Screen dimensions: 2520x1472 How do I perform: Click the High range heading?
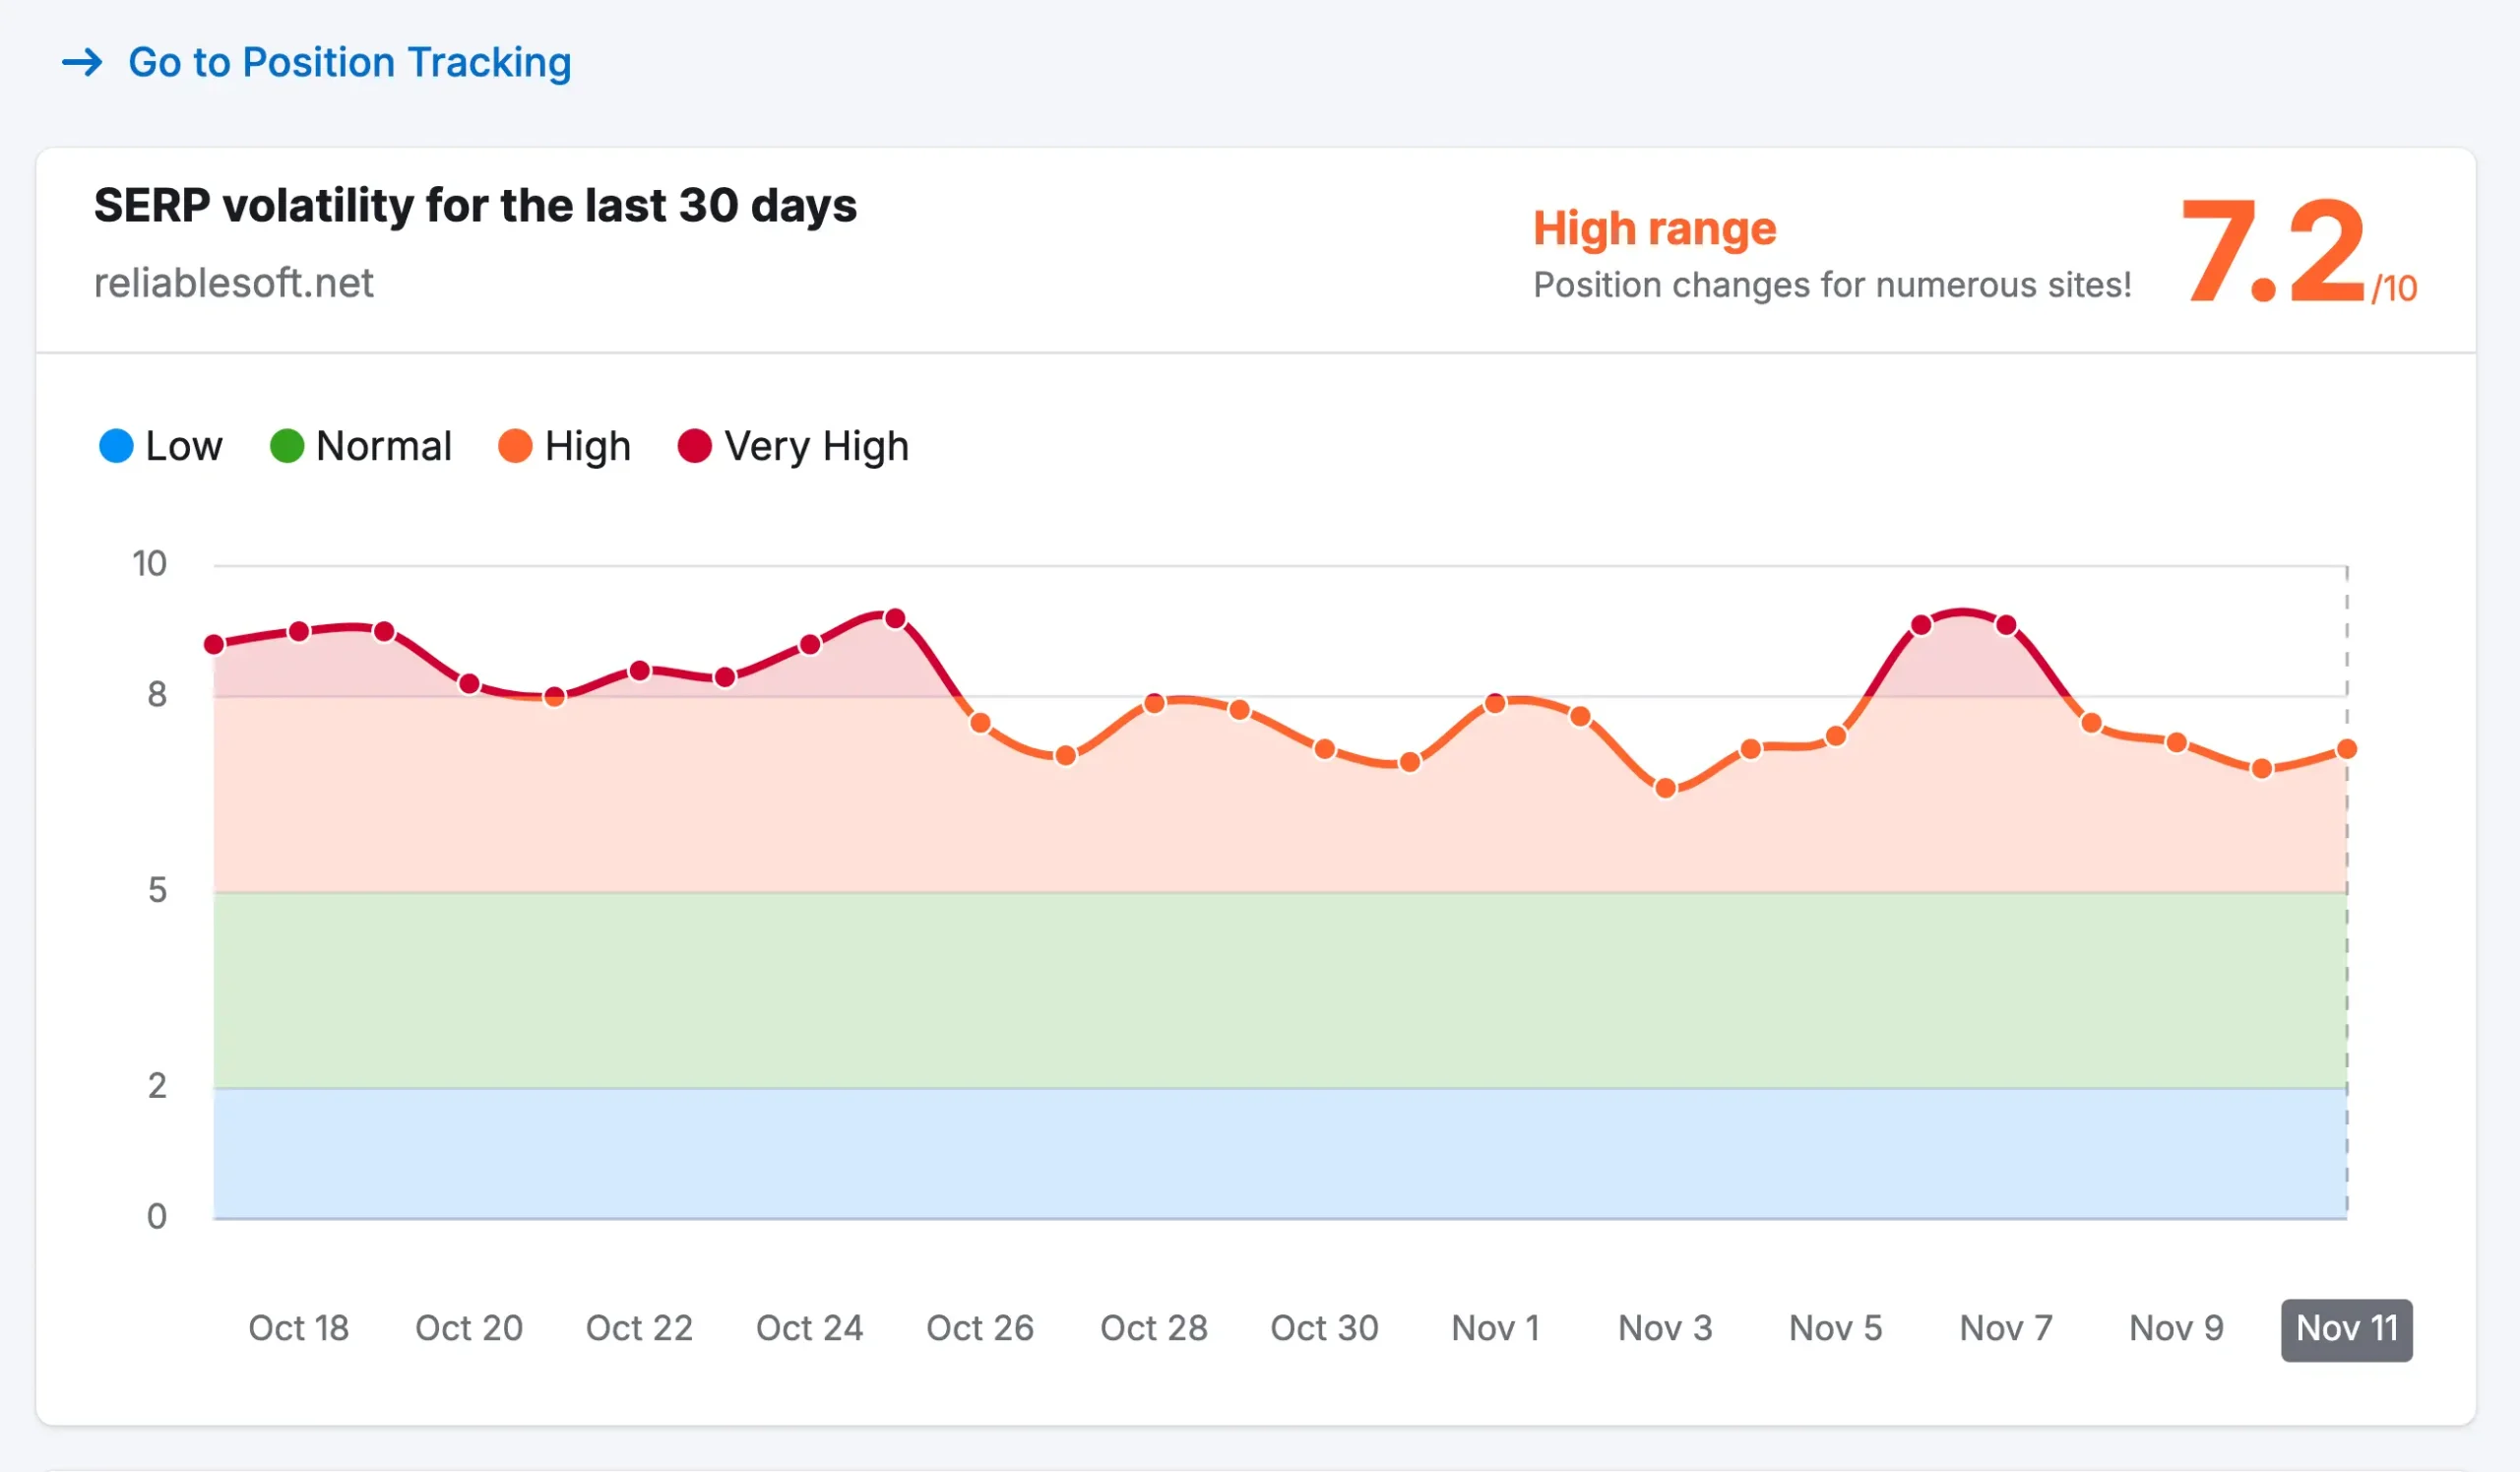click(1654, 228)
